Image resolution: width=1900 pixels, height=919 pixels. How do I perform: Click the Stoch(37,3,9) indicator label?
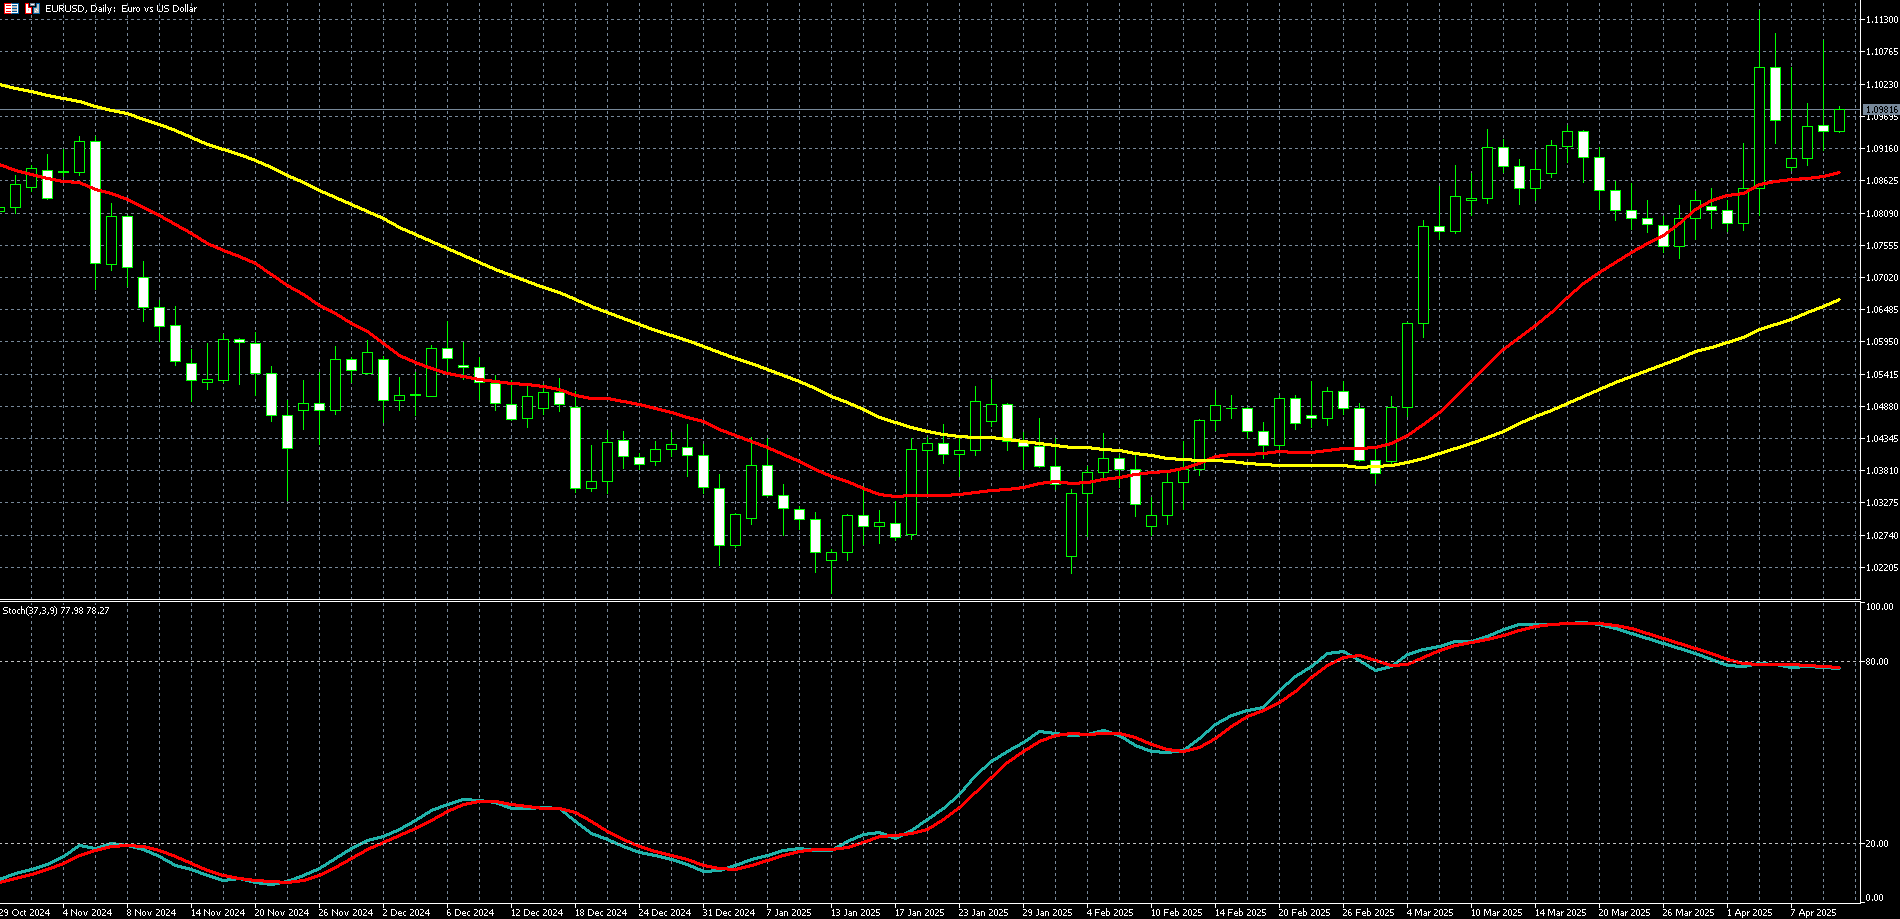56,610
